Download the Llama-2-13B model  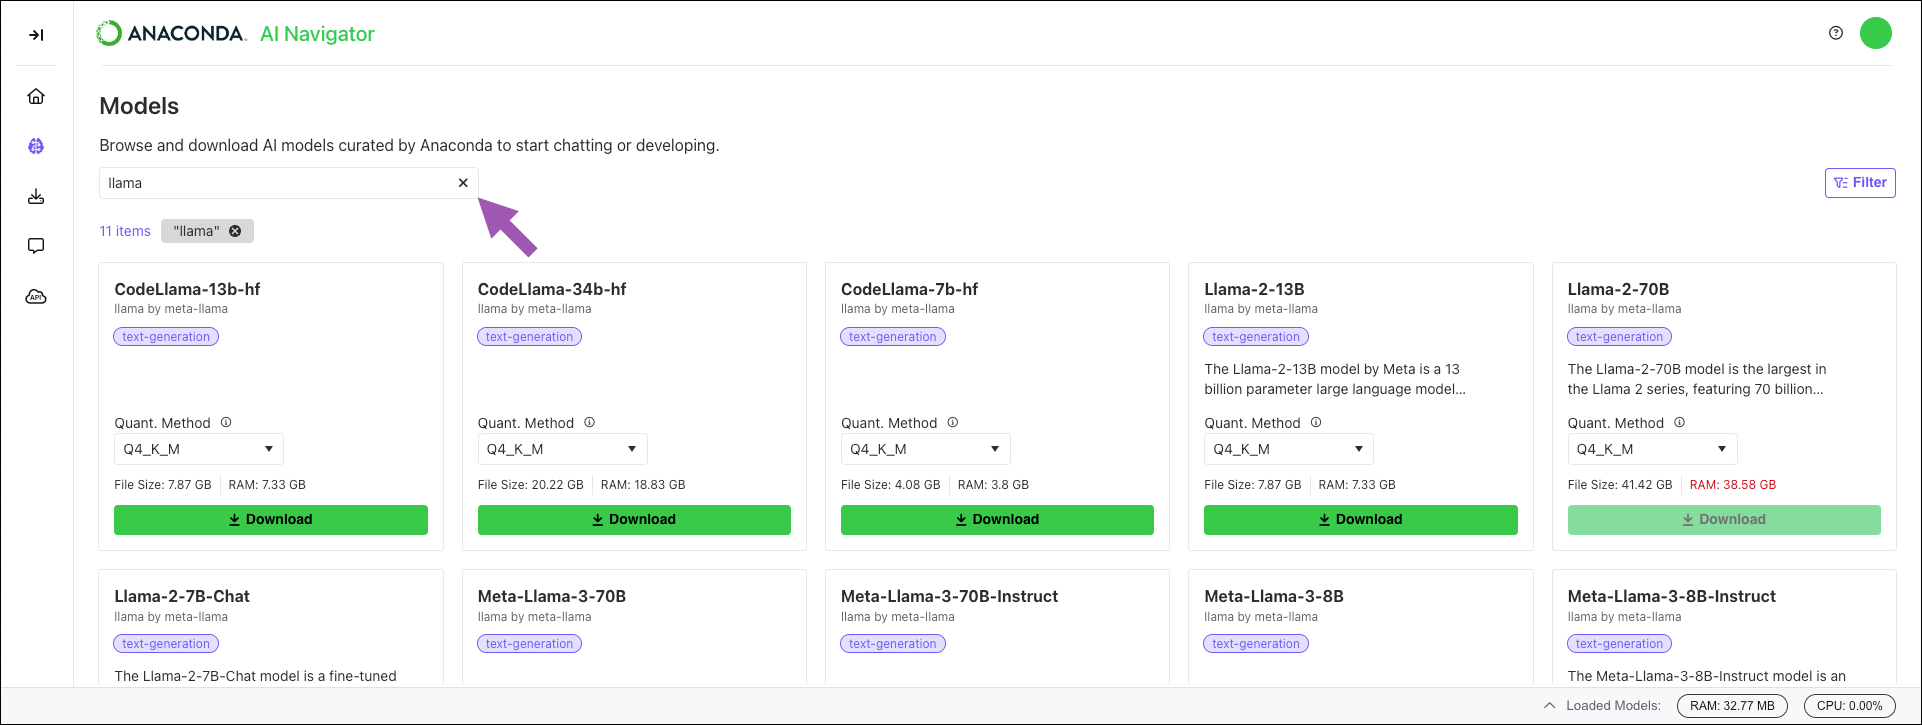[x=1361, y=520]
